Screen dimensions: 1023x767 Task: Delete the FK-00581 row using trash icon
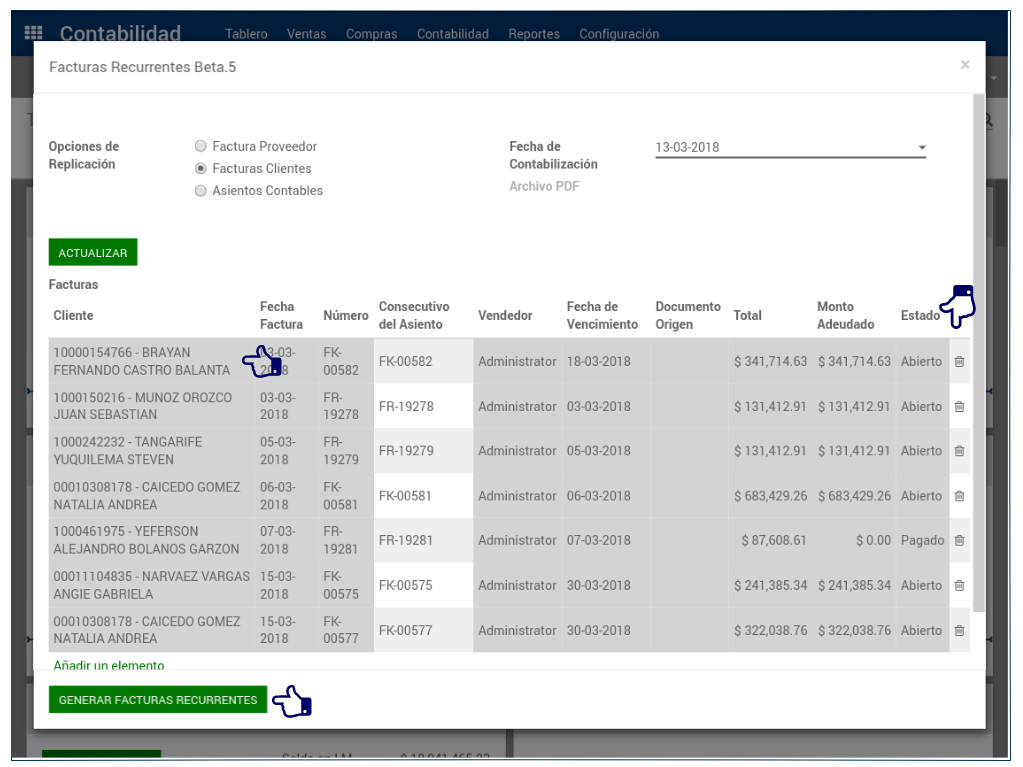click(x=959, y=496)
